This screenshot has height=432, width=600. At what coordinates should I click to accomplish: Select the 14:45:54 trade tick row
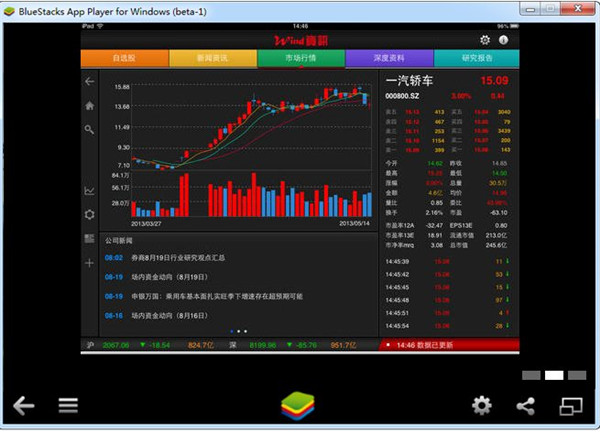point(448,326)
